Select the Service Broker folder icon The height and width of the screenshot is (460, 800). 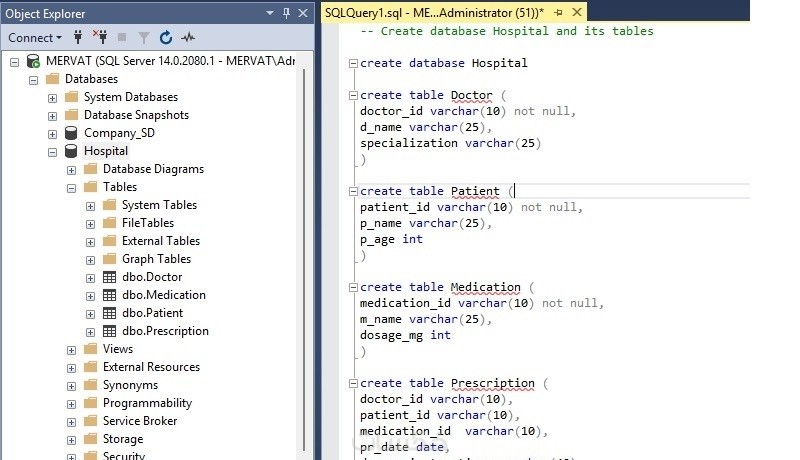pos(90,420)
